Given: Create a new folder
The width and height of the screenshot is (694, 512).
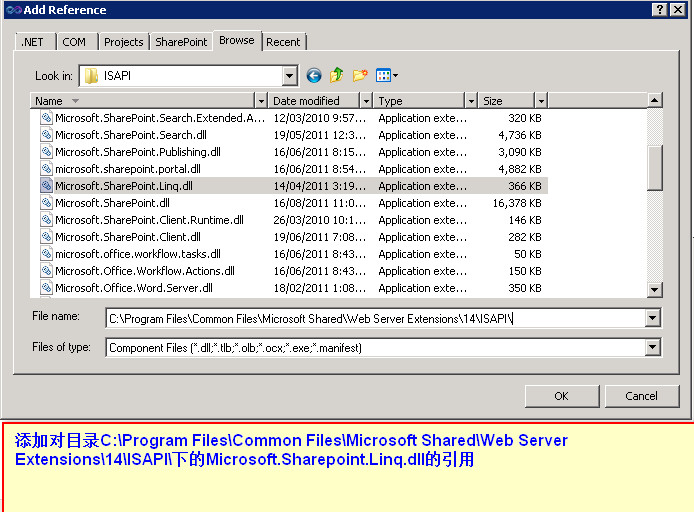Looking at the screenshot, I should [360, 75].
